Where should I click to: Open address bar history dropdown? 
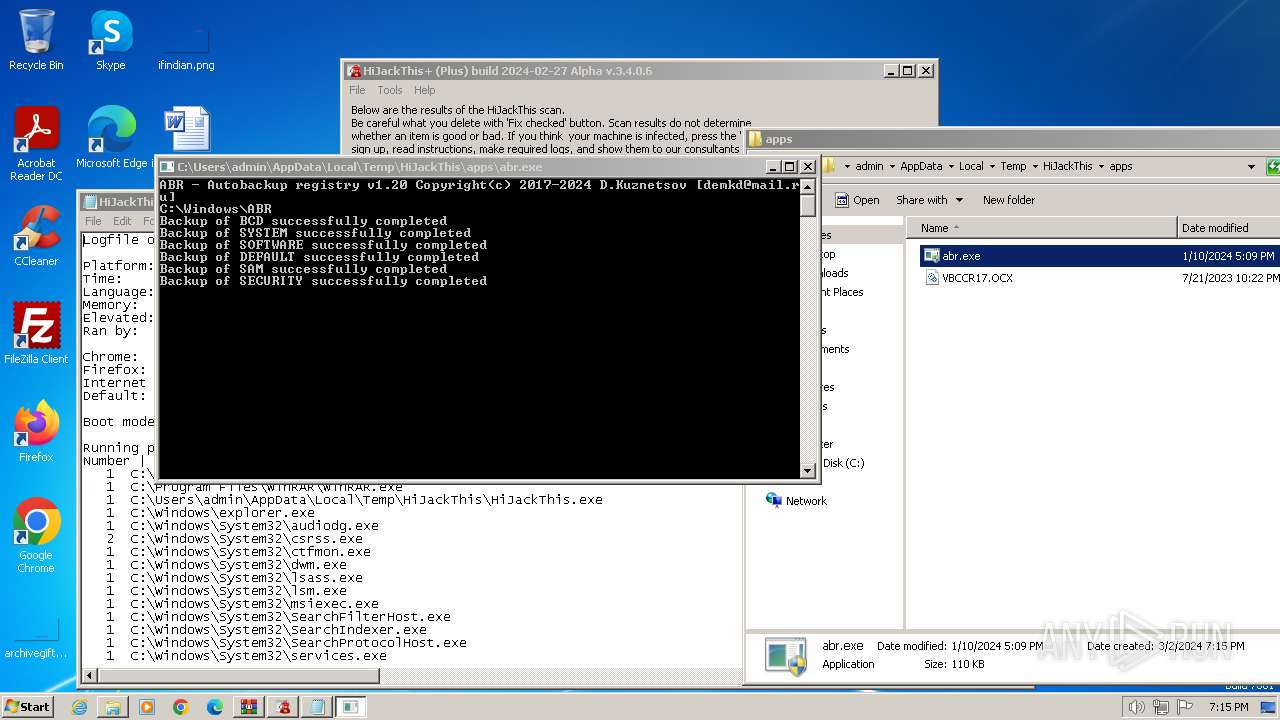coord(1251,167)
